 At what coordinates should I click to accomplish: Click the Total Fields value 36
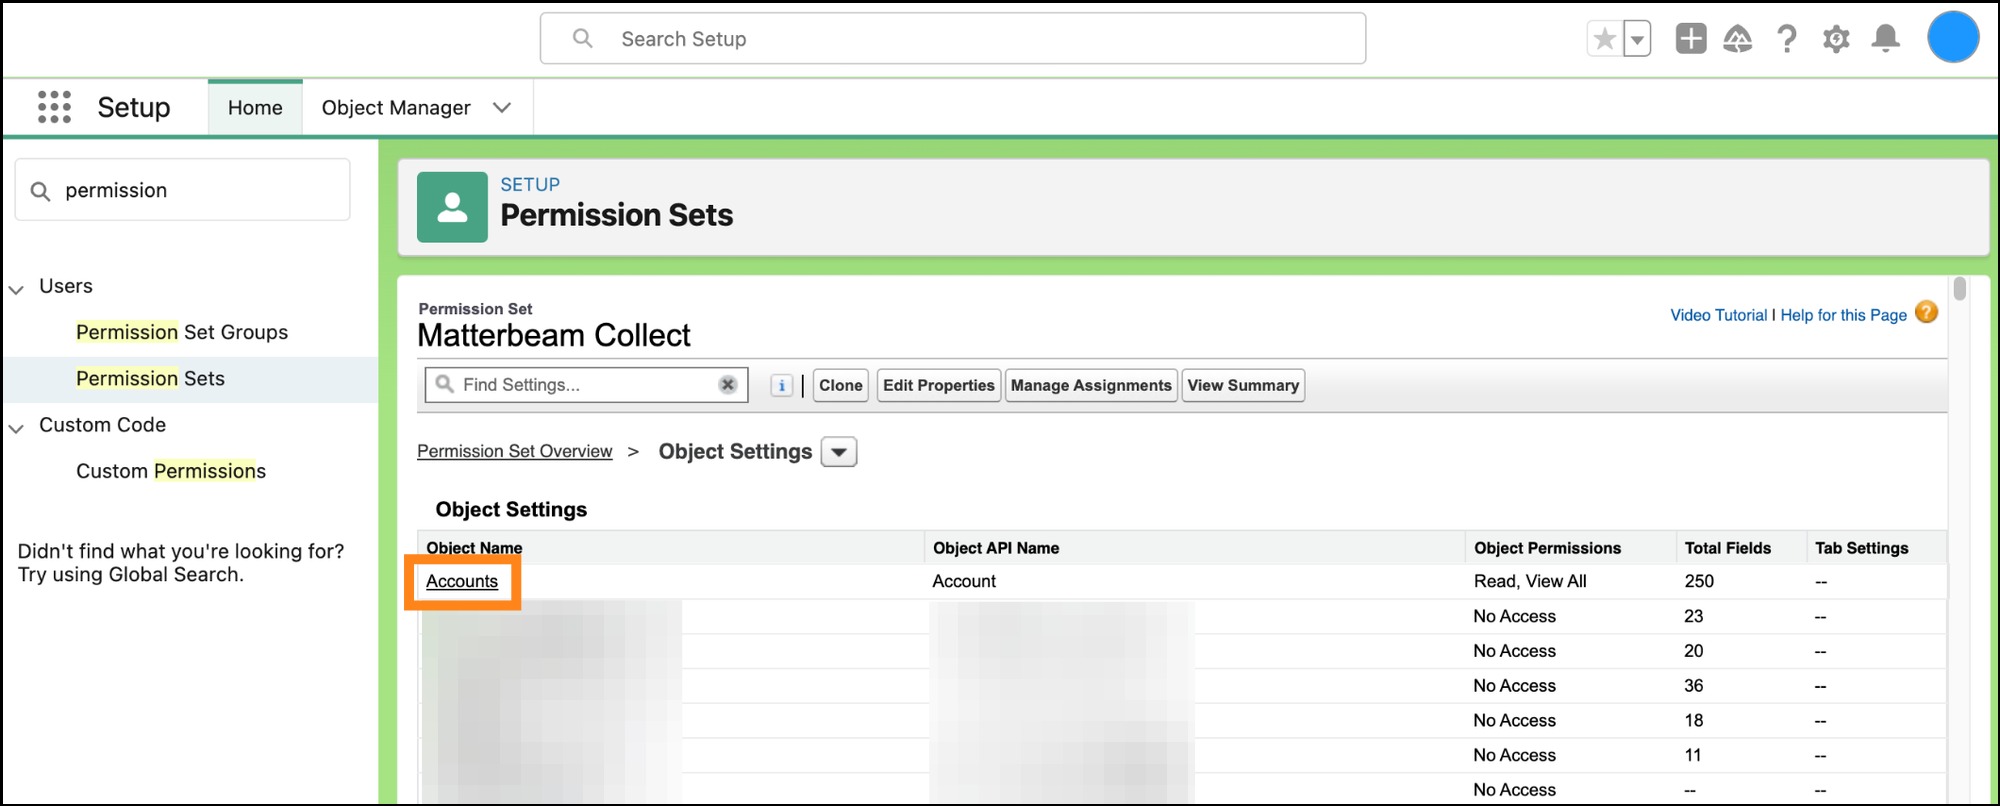(1693, 686)
